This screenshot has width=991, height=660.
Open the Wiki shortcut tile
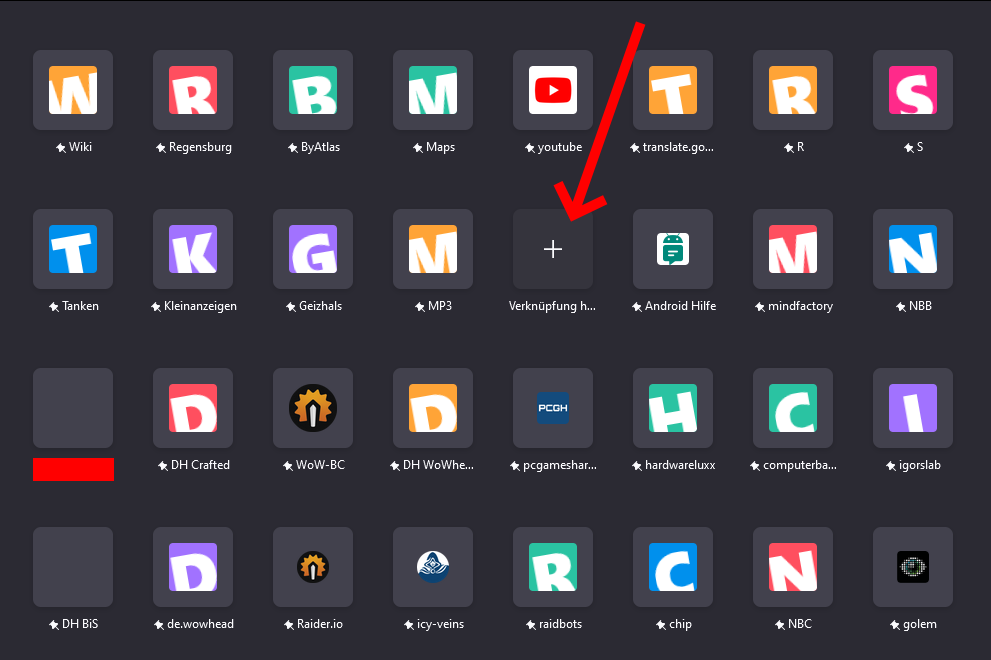73,90
